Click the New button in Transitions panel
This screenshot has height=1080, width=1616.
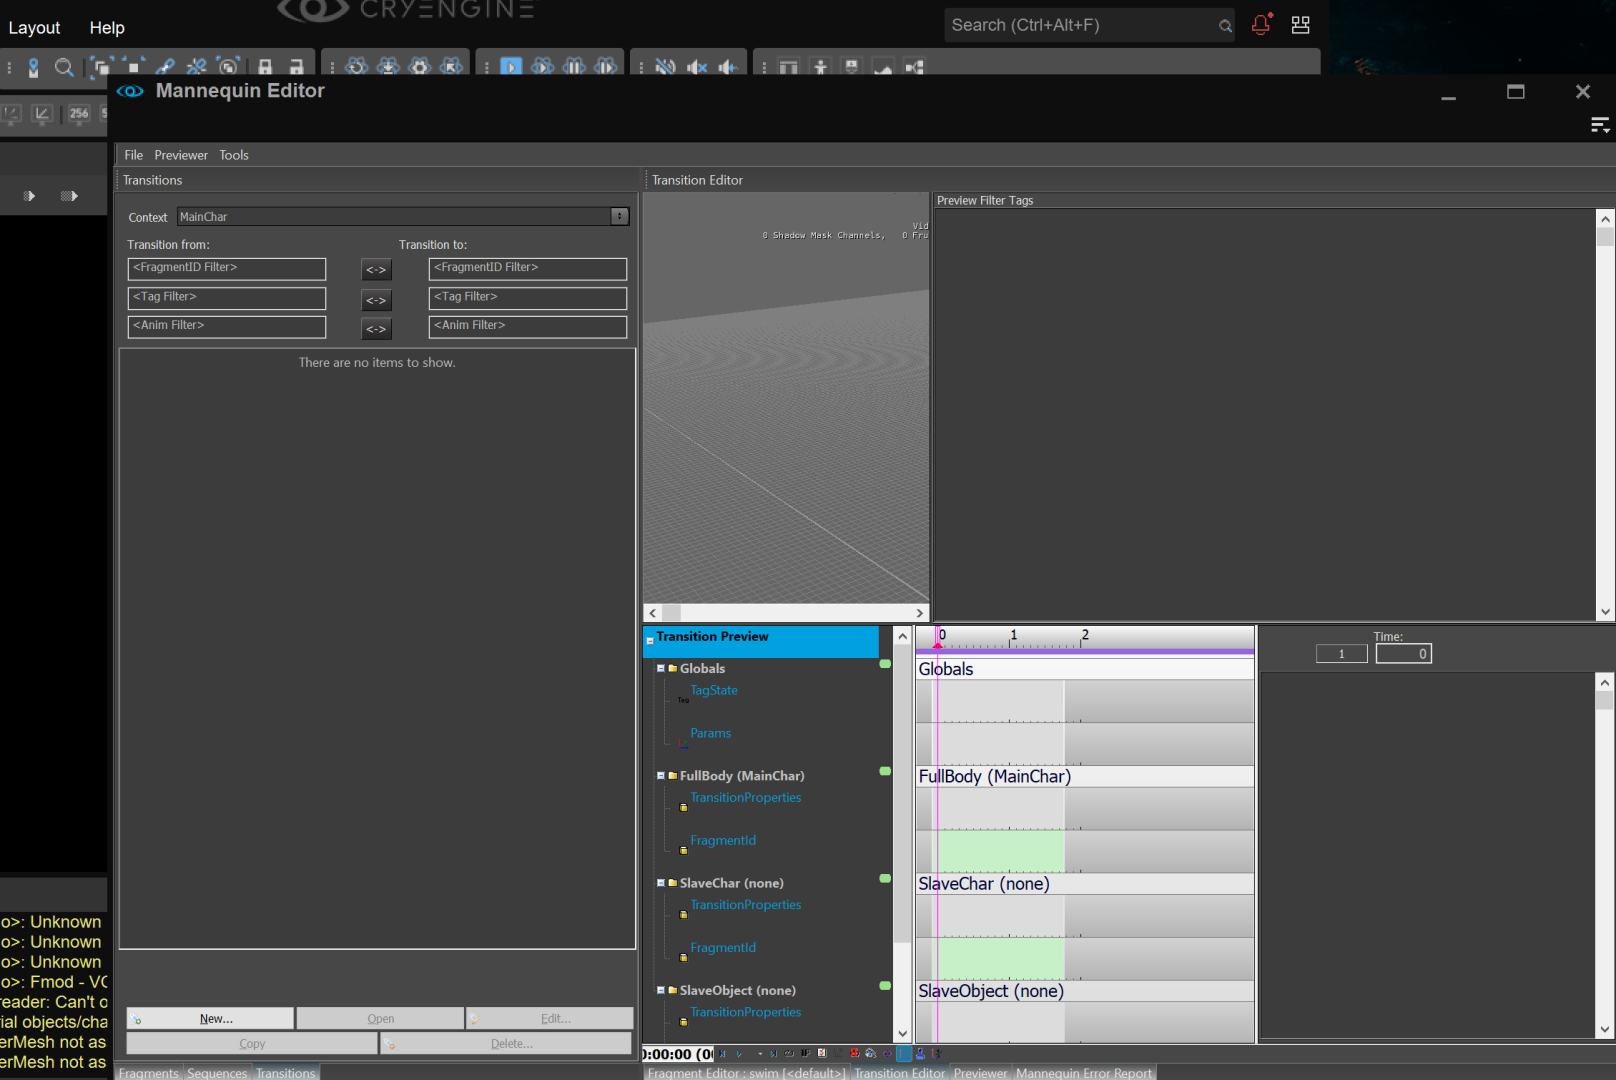pos(210,1017)
